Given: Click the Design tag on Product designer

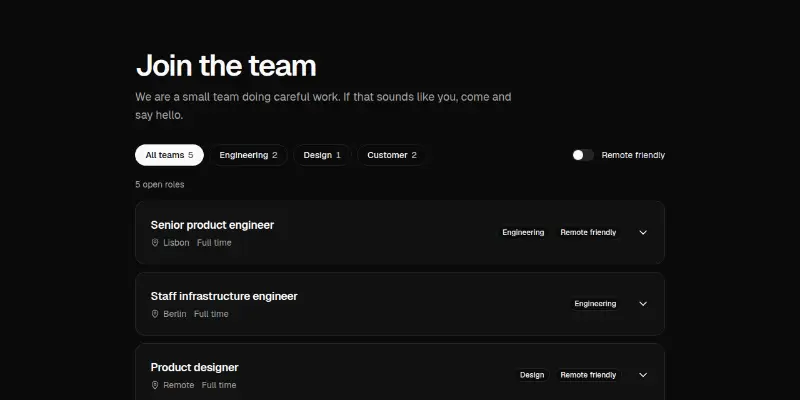Looking at the screenshot, I should (532, 375).
